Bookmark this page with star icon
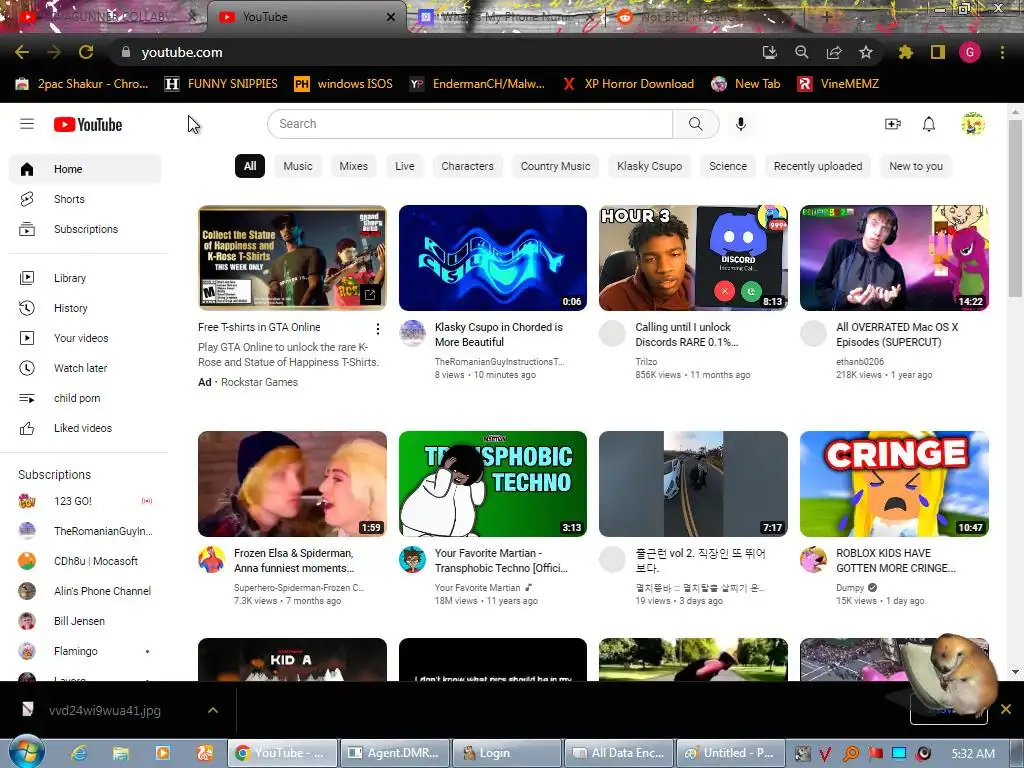This screenshot has height=768, width=1024. [x=866, y=52]
